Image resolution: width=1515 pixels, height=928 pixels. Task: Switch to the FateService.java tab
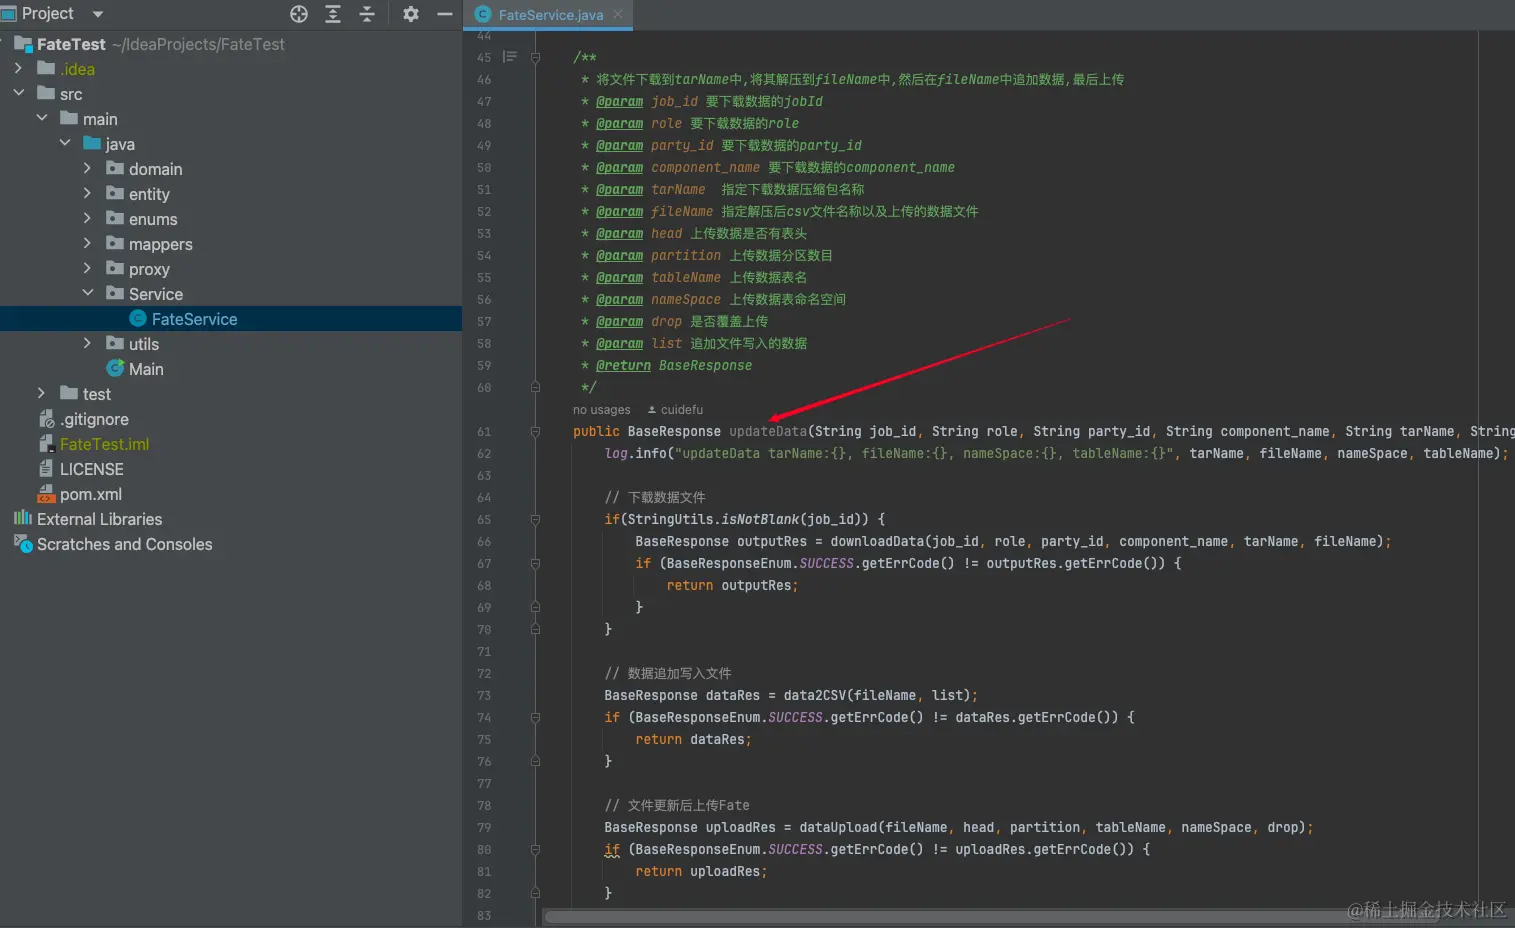(550, 15)
